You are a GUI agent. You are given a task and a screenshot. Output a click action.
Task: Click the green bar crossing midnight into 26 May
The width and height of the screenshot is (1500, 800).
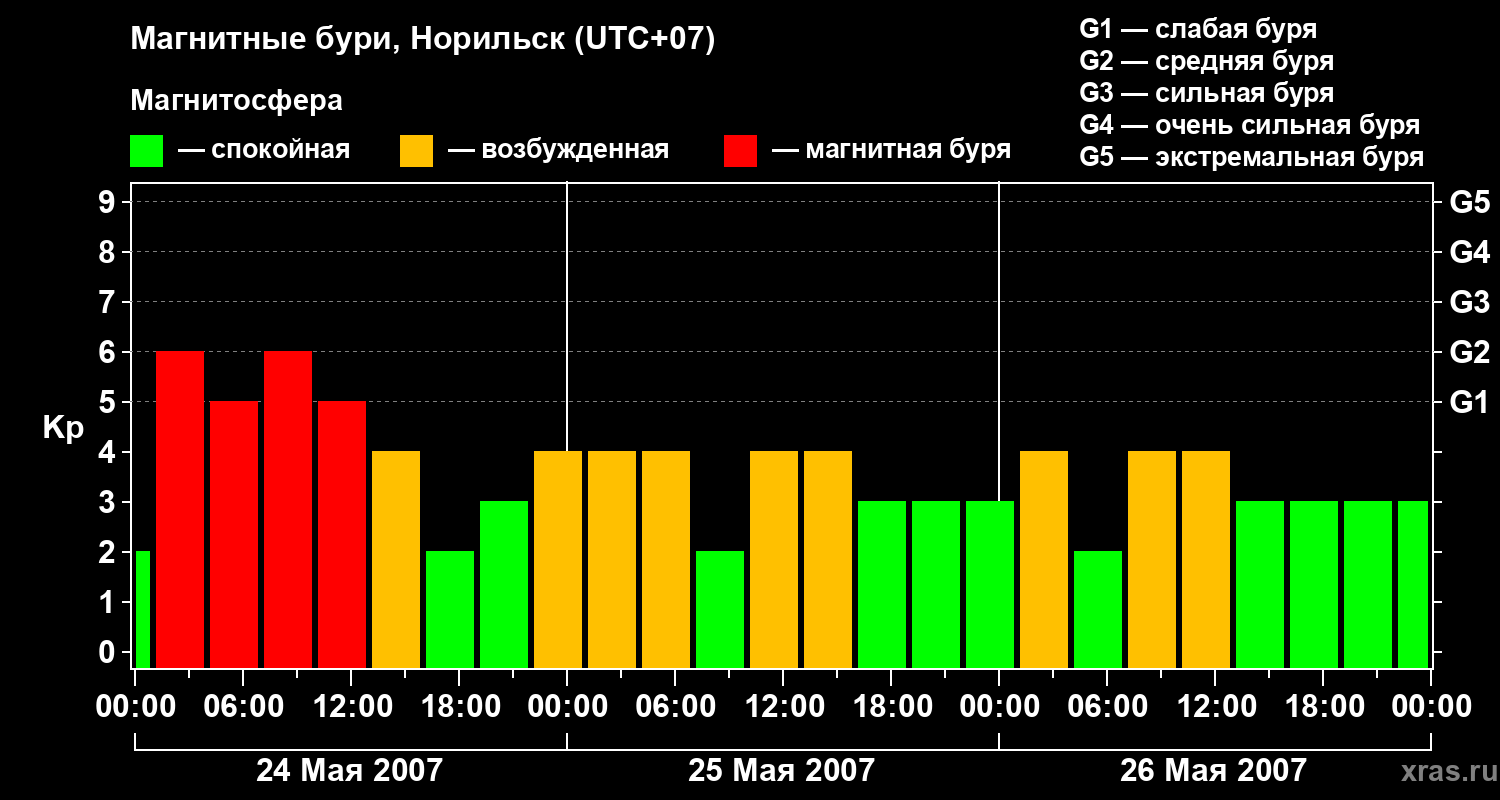pos(990,584)
